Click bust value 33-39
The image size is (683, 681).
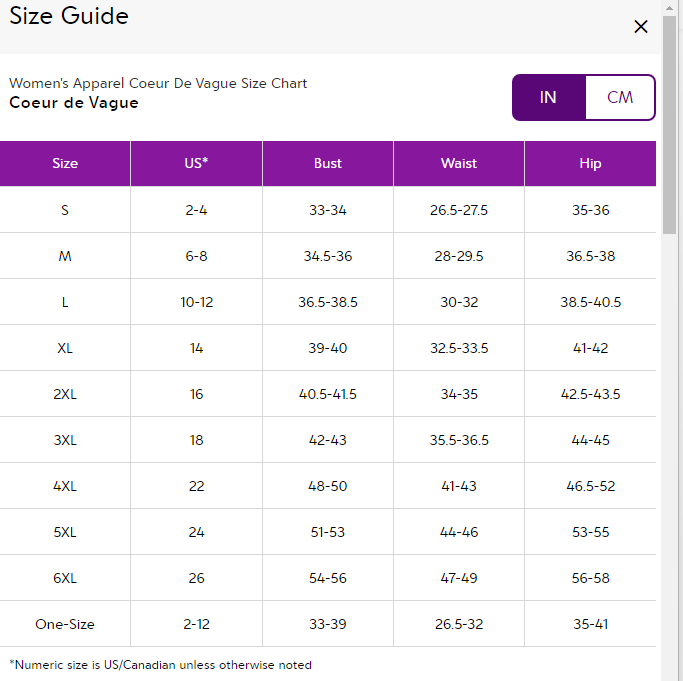tap(328, 624)
